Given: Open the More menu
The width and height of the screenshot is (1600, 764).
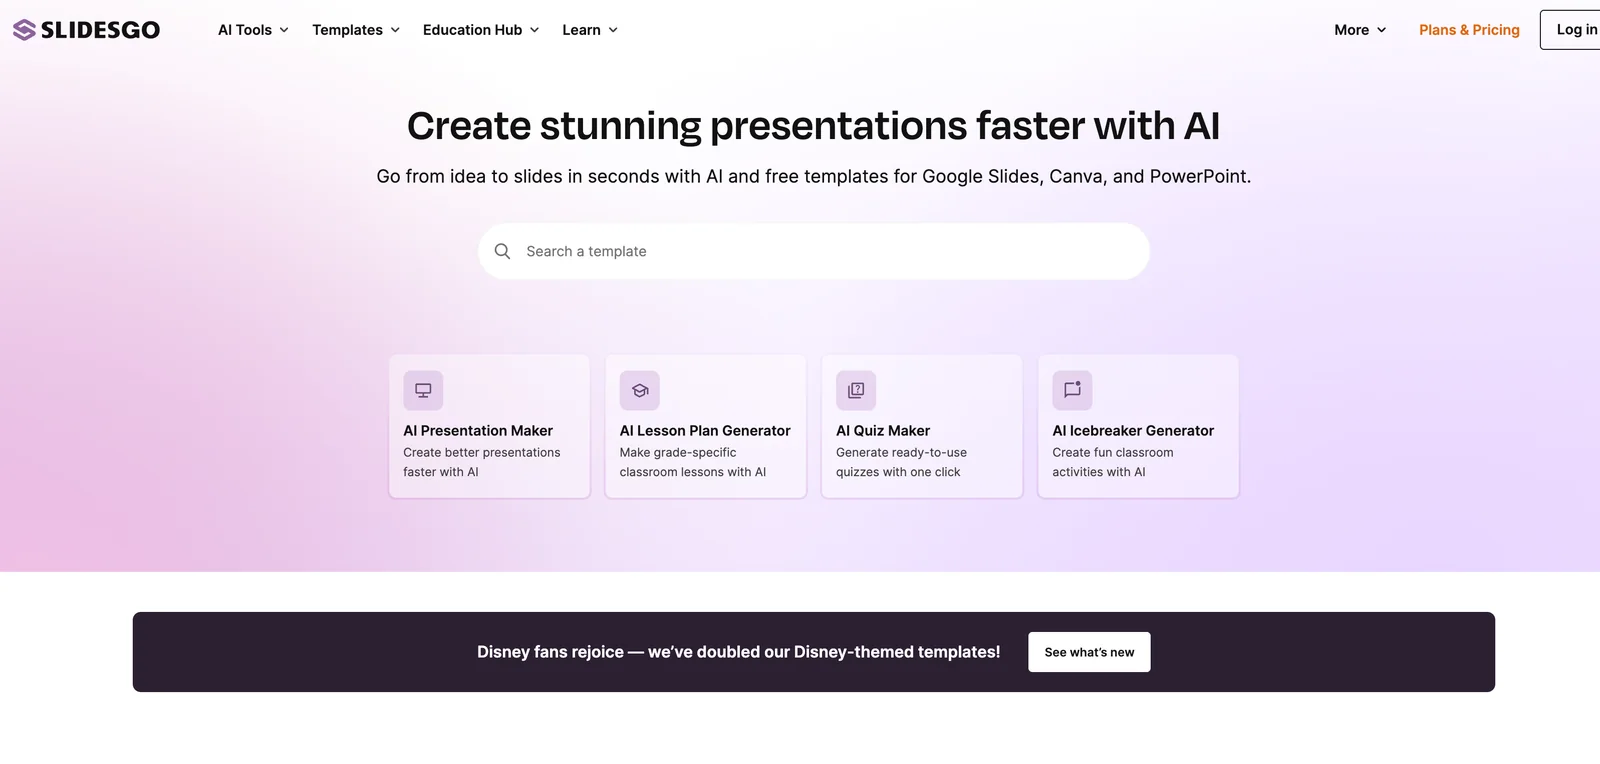Looking at the screenshot, I should (1360, 30).
